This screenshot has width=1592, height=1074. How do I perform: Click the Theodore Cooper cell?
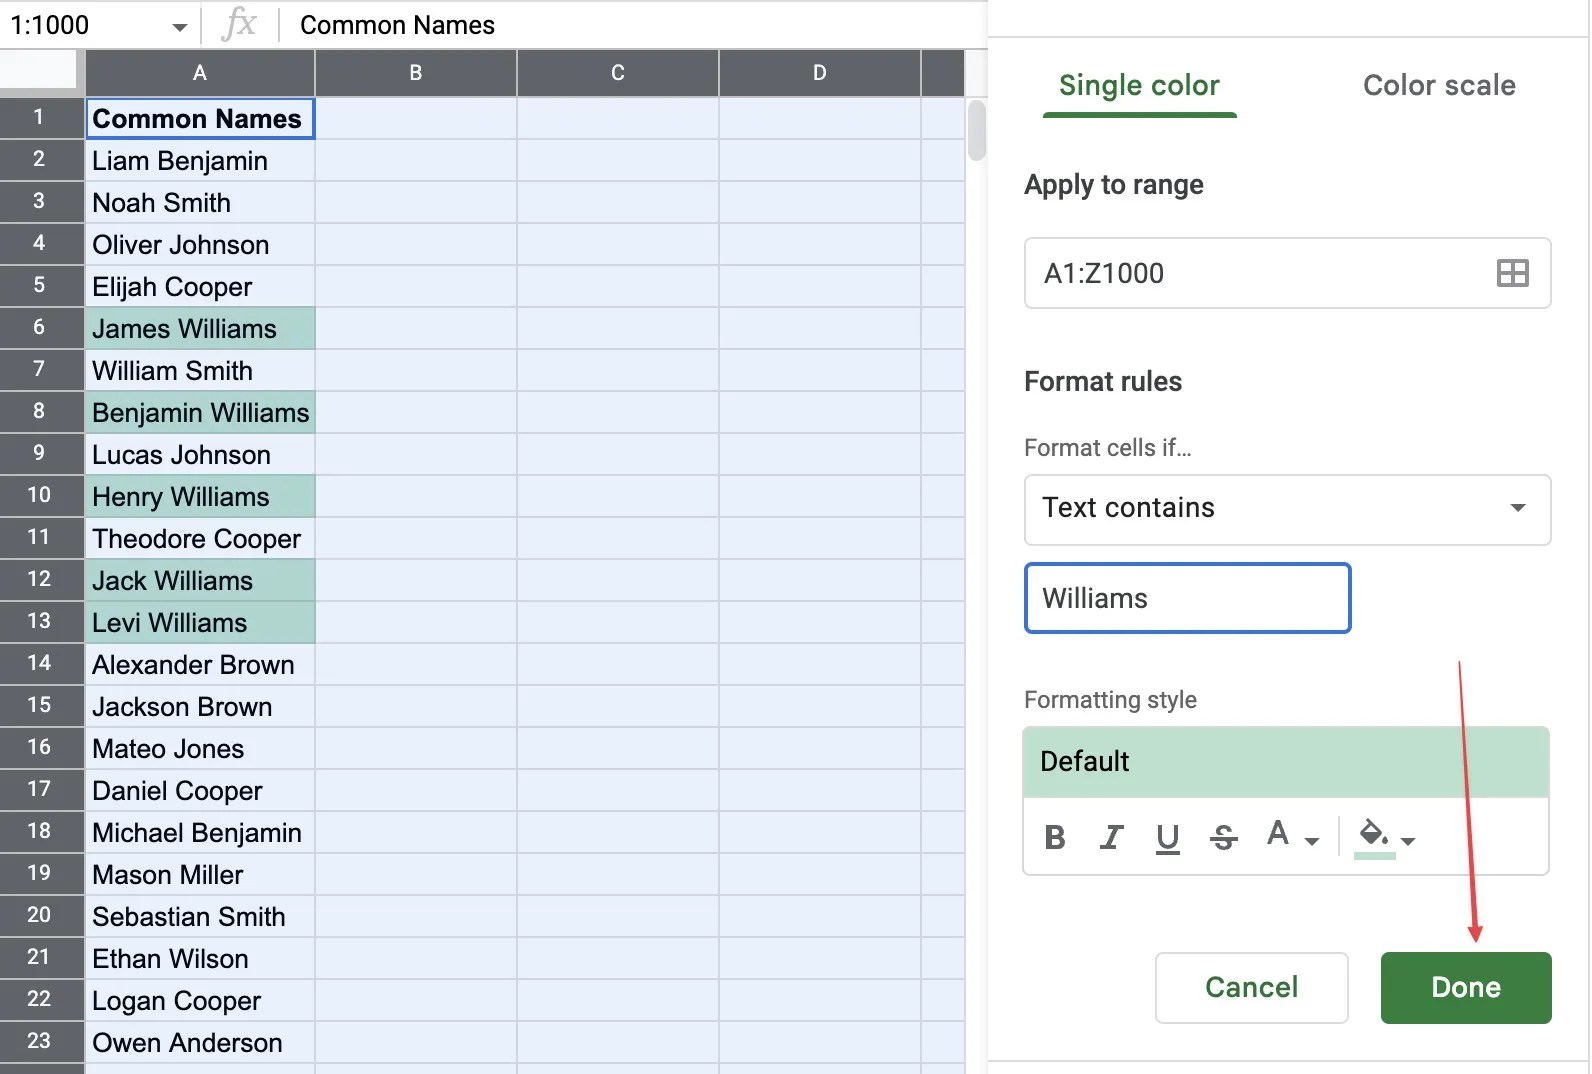(200, 538)
